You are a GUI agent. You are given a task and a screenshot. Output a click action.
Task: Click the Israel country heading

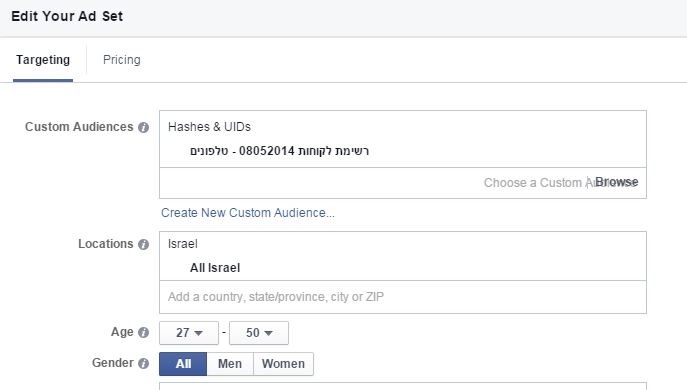pyautogui.click(x=183, y=244)
